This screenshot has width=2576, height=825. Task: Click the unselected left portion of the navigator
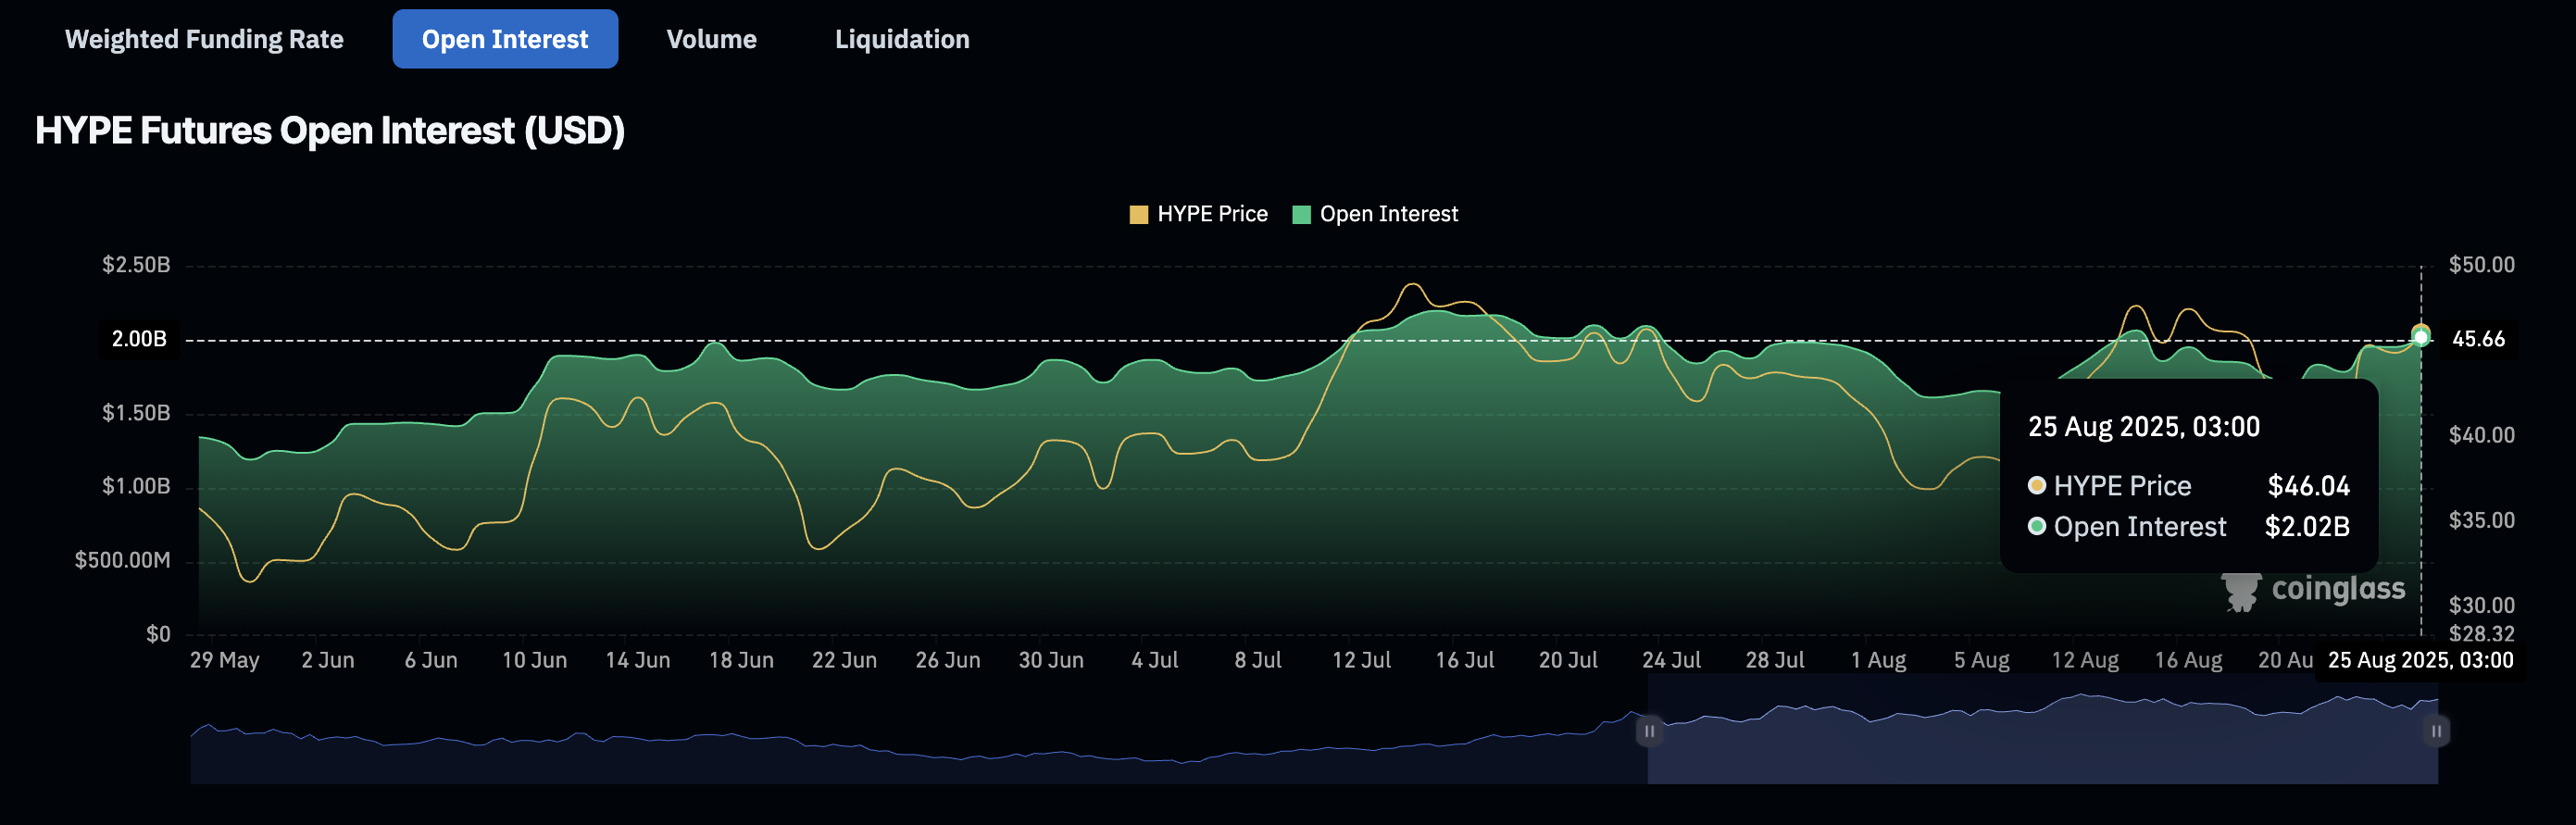[900, 750]
